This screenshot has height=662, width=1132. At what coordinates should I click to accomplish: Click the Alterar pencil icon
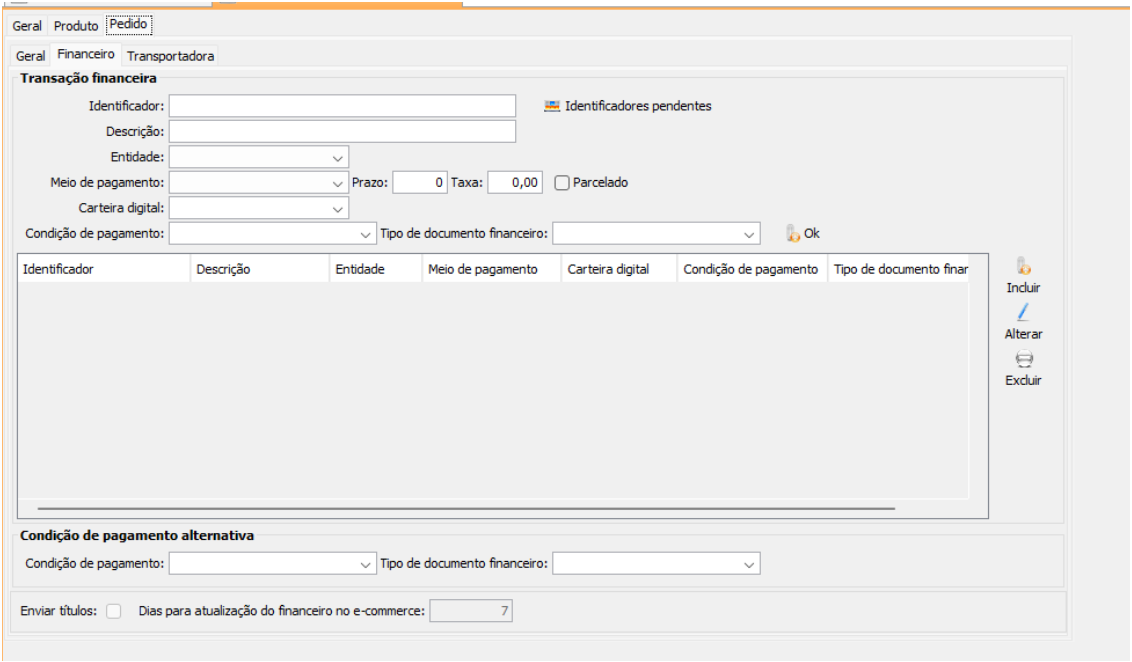click(x=1023, y=313)
